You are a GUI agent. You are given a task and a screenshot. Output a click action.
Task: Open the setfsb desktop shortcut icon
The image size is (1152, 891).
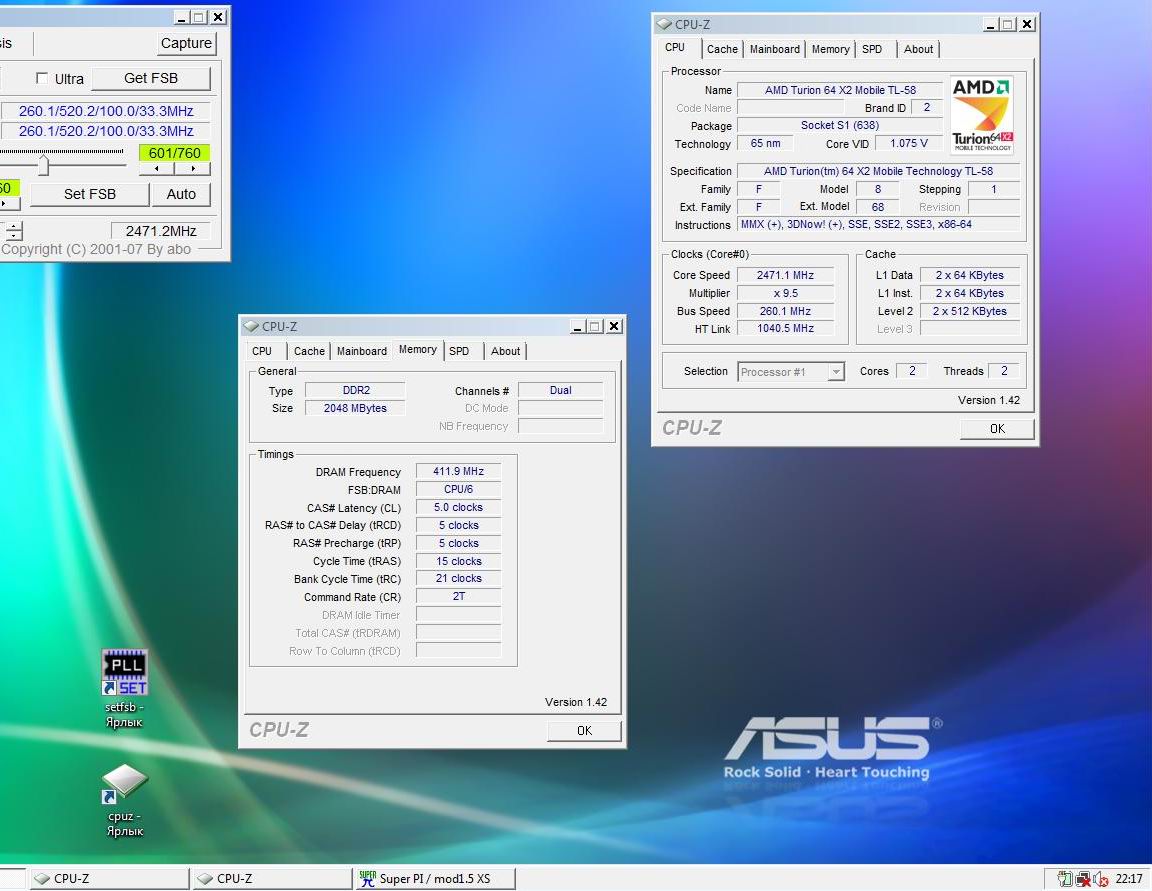124,671
